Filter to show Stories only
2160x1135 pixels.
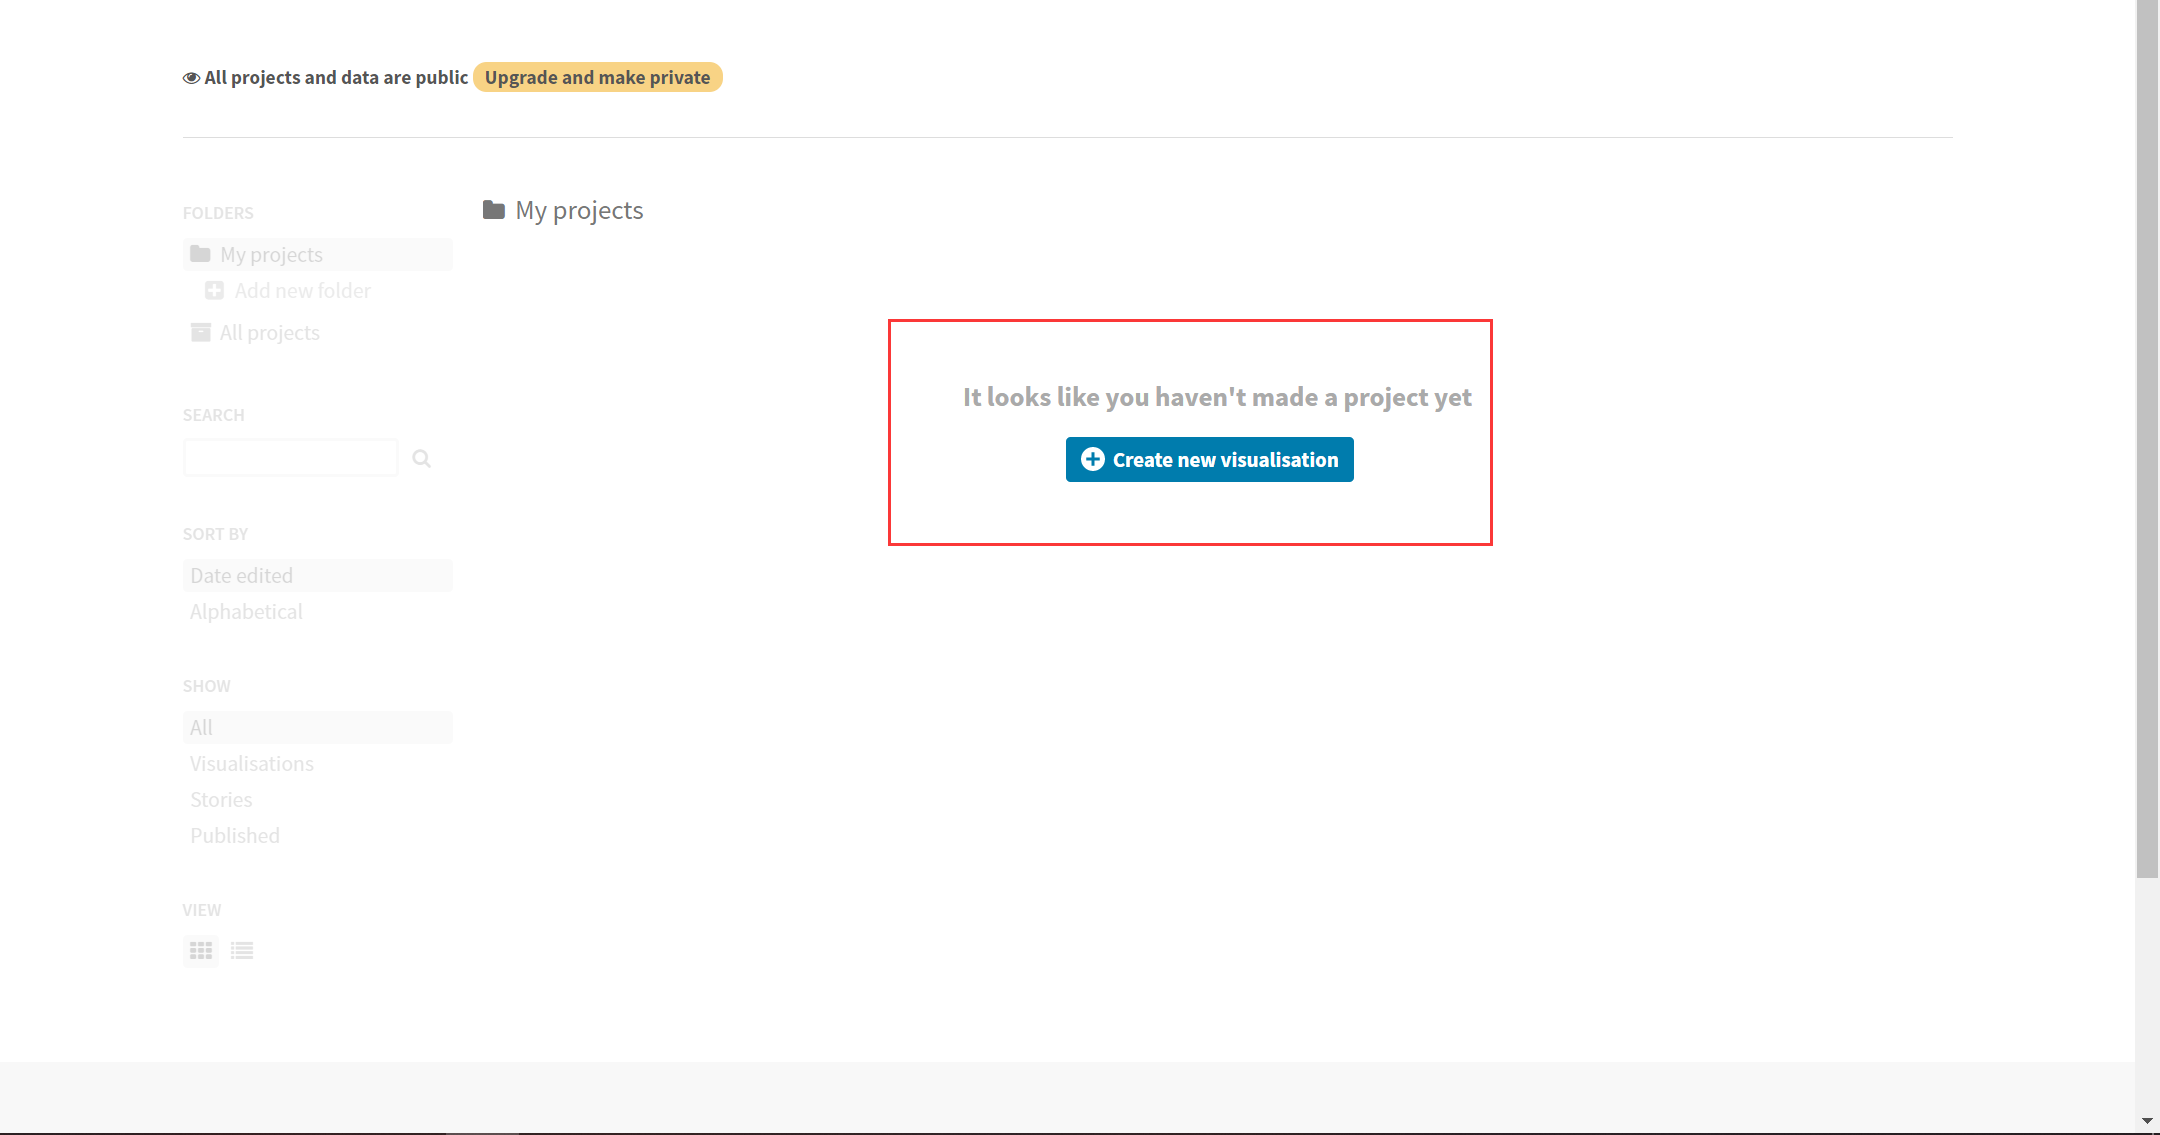point(221,800)
